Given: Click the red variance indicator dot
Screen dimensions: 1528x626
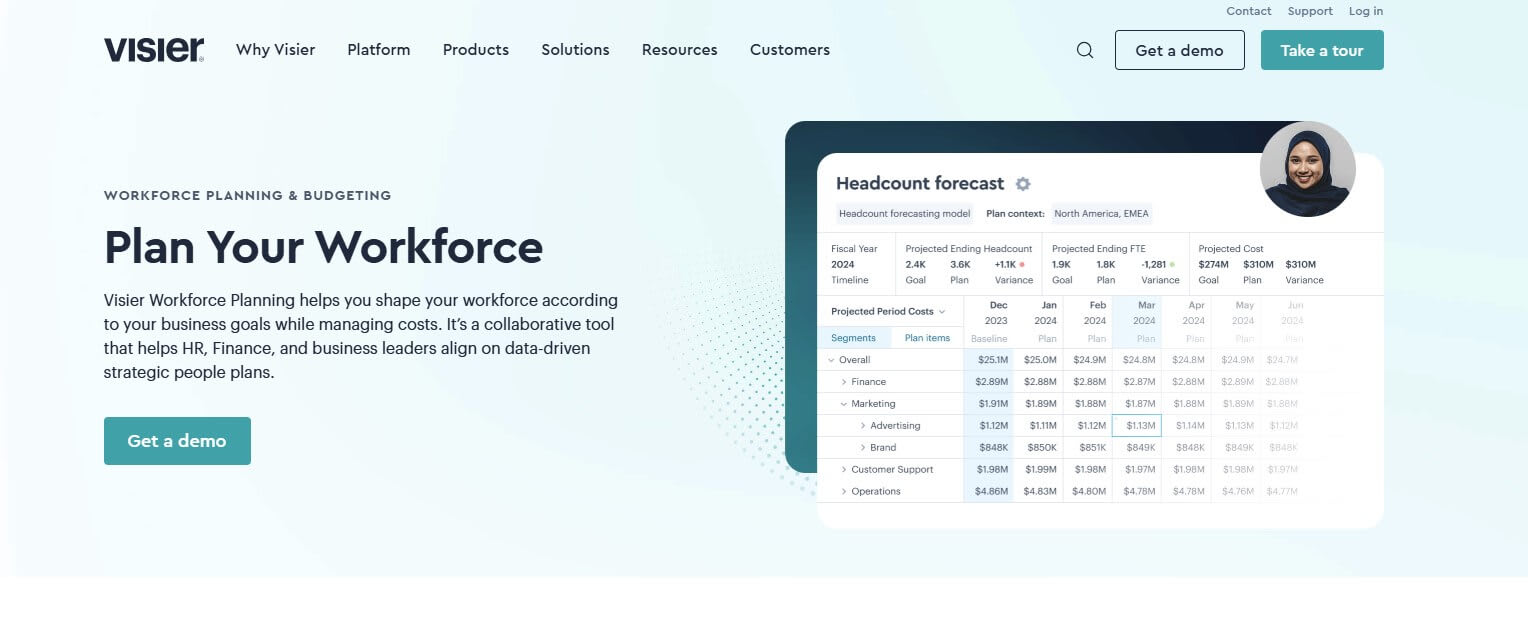Looking at the screenshot, I should 1022,265.
